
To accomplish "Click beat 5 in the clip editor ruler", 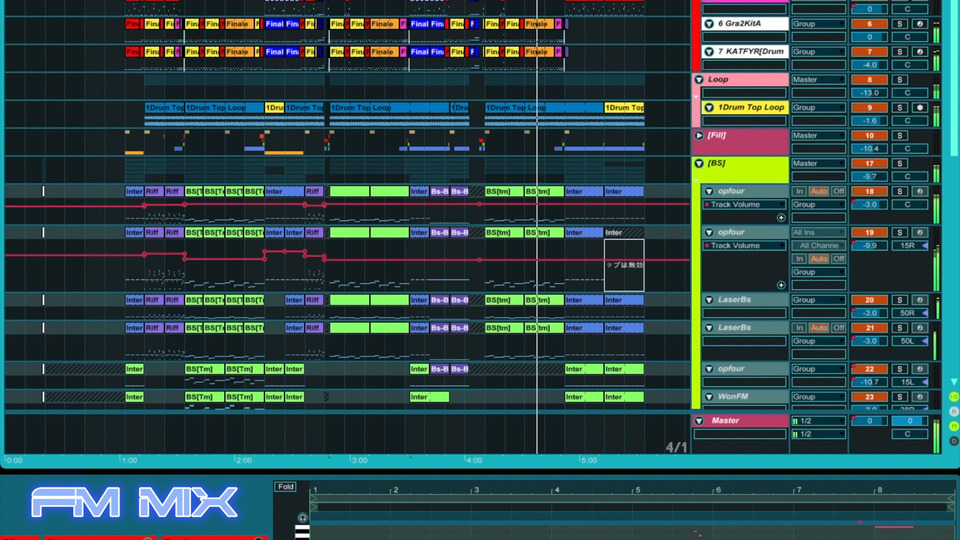I will click(637, 490).
